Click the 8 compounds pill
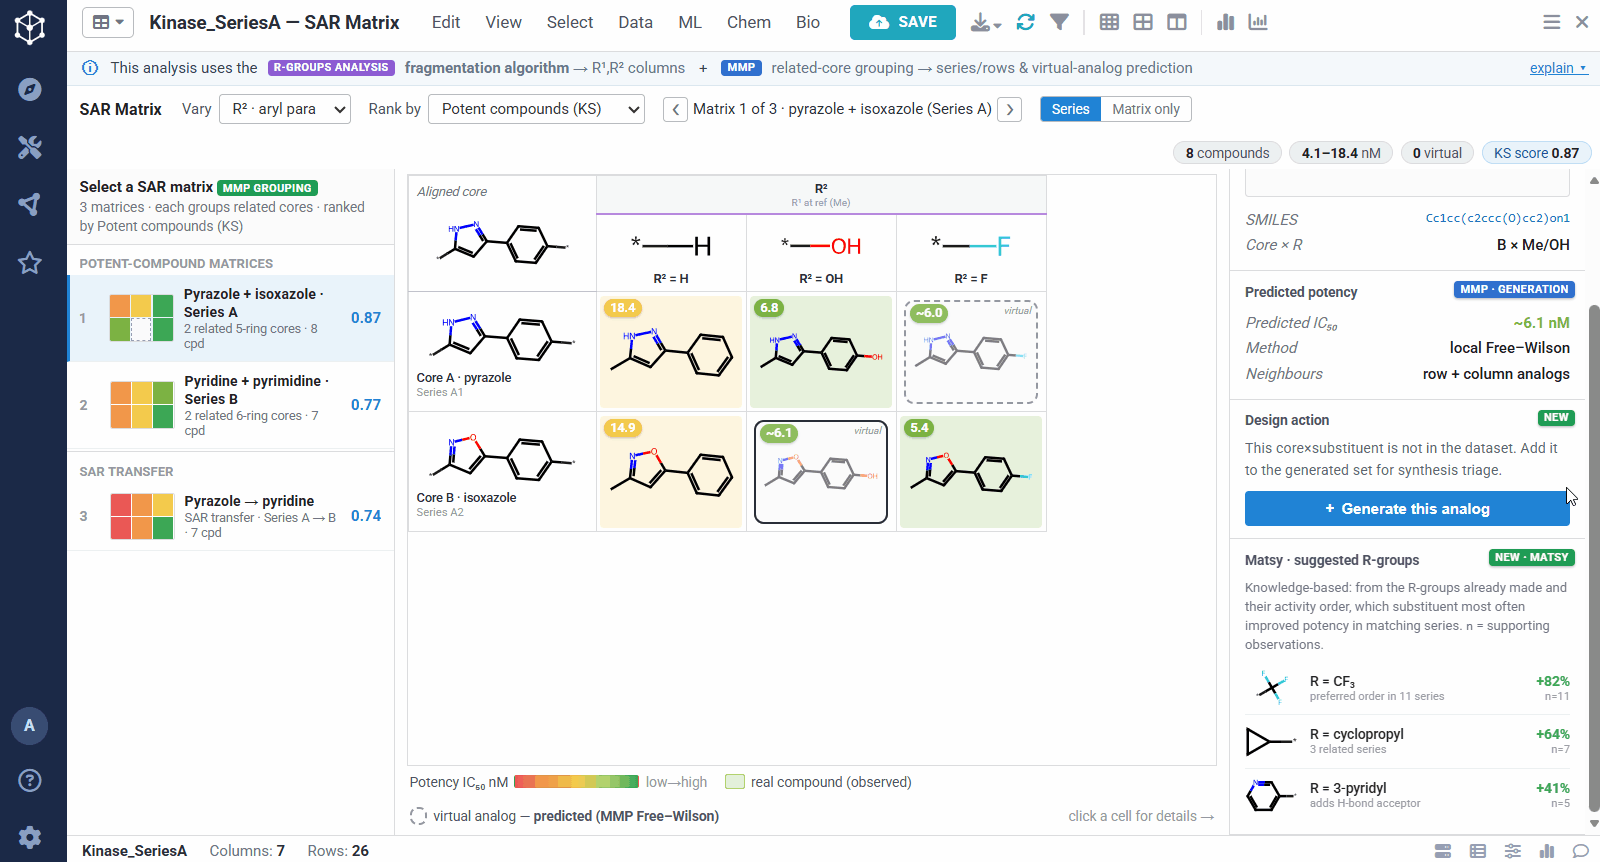This screenshot has width=1600, height=862. 1227,153
